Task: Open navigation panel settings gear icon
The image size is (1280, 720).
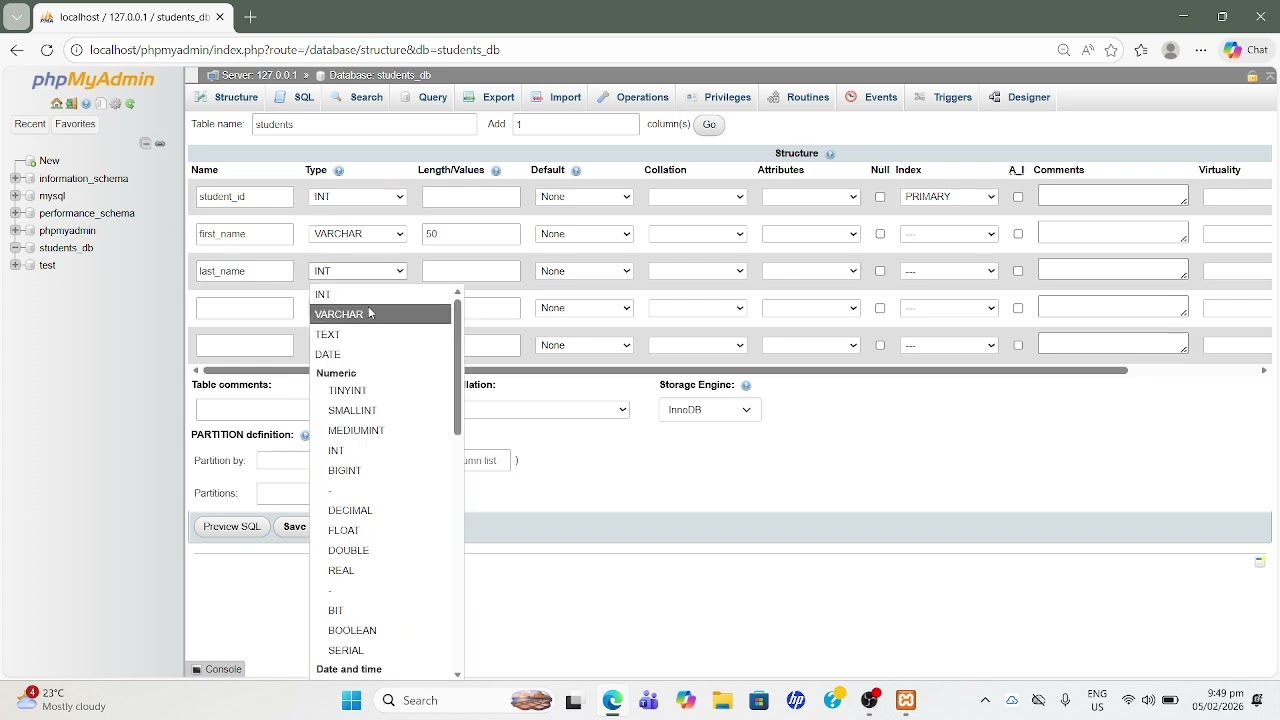Action: point(115,103)
